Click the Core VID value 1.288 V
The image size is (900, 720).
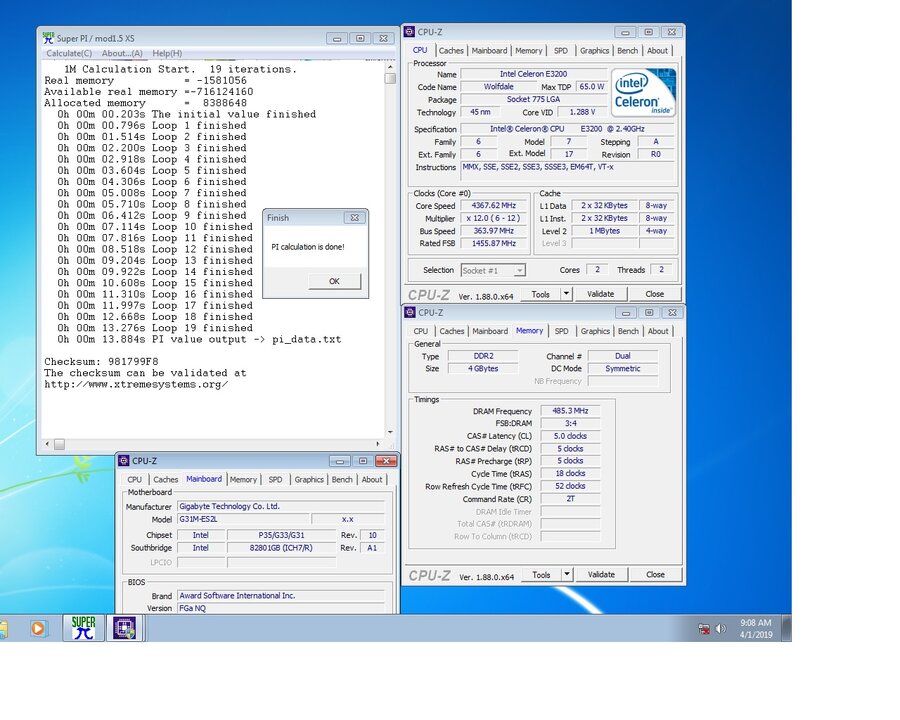582,113
